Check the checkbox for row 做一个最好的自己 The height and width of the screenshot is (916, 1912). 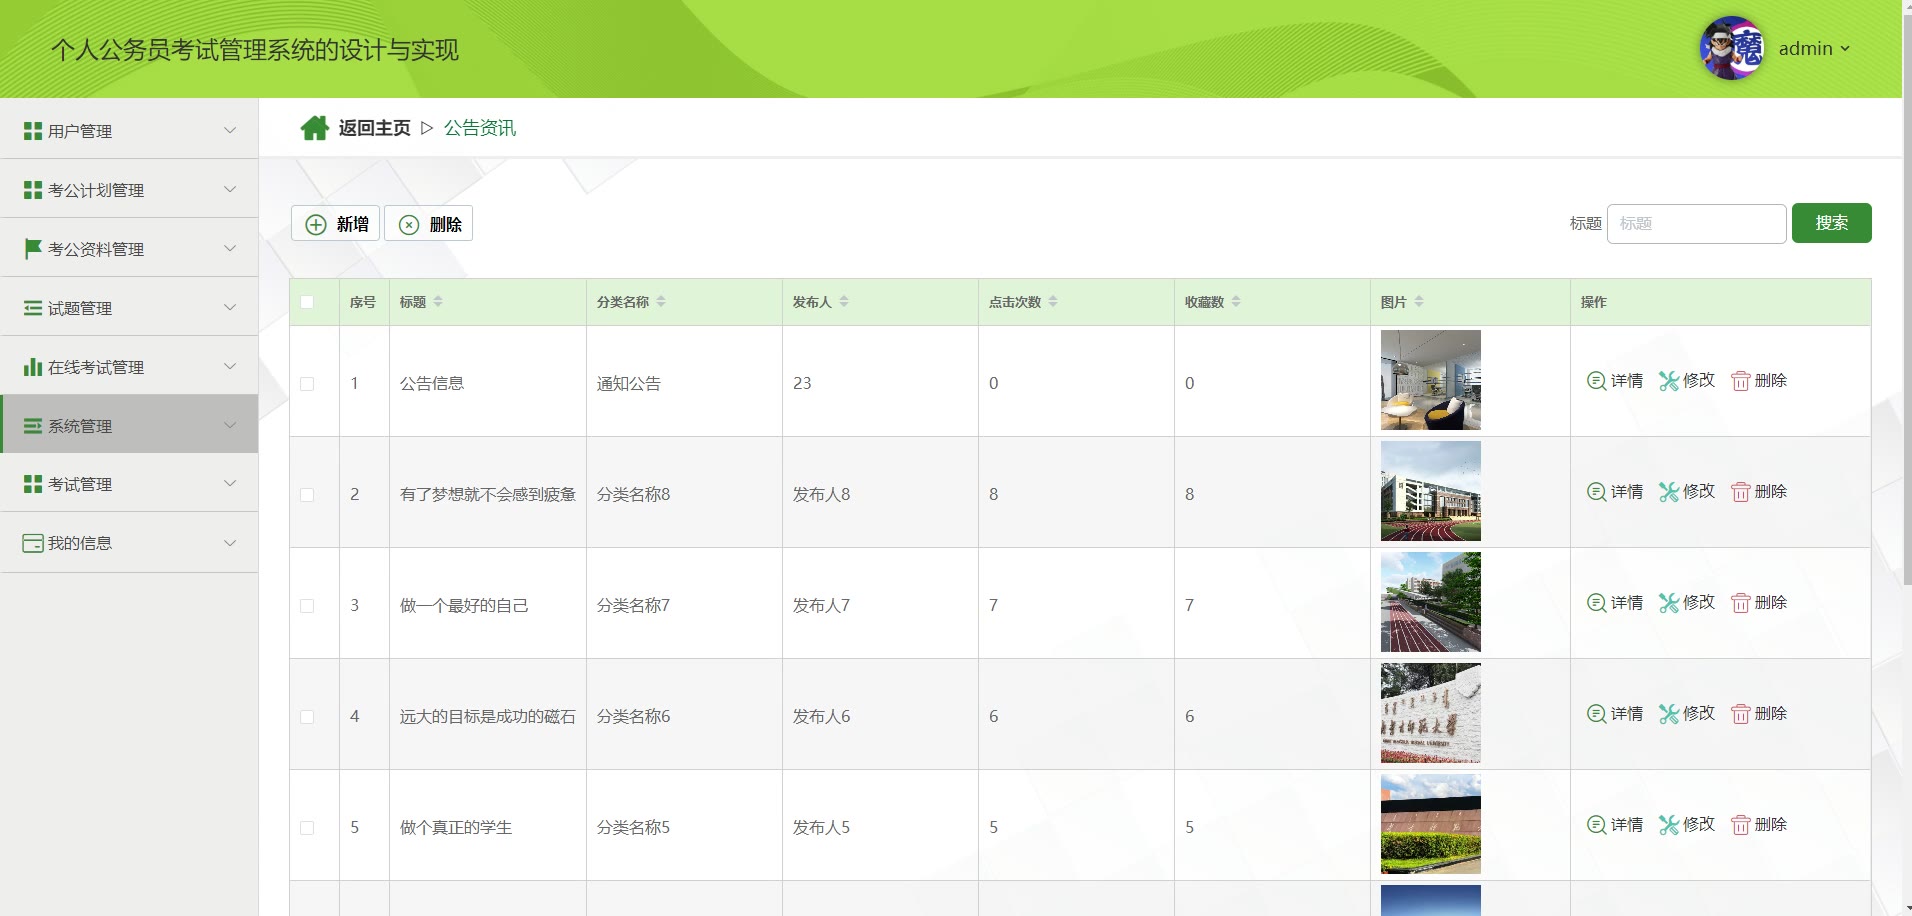(x=307, y=606)
